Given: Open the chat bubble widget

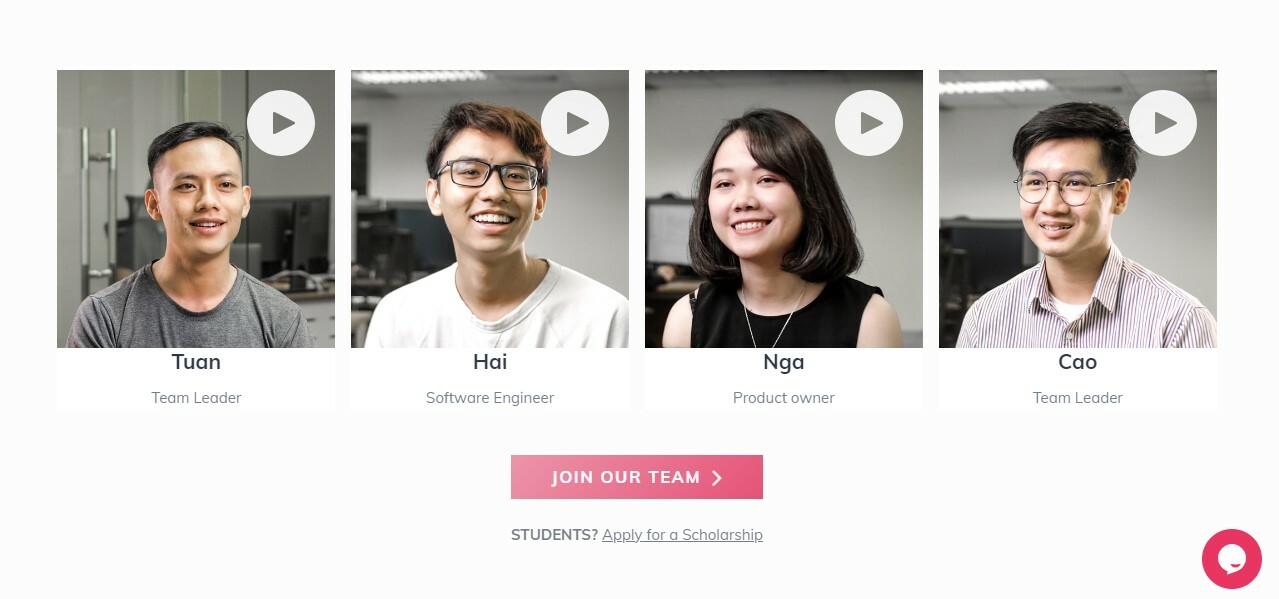Looking at the screenshot, I should click(1232, 559).
